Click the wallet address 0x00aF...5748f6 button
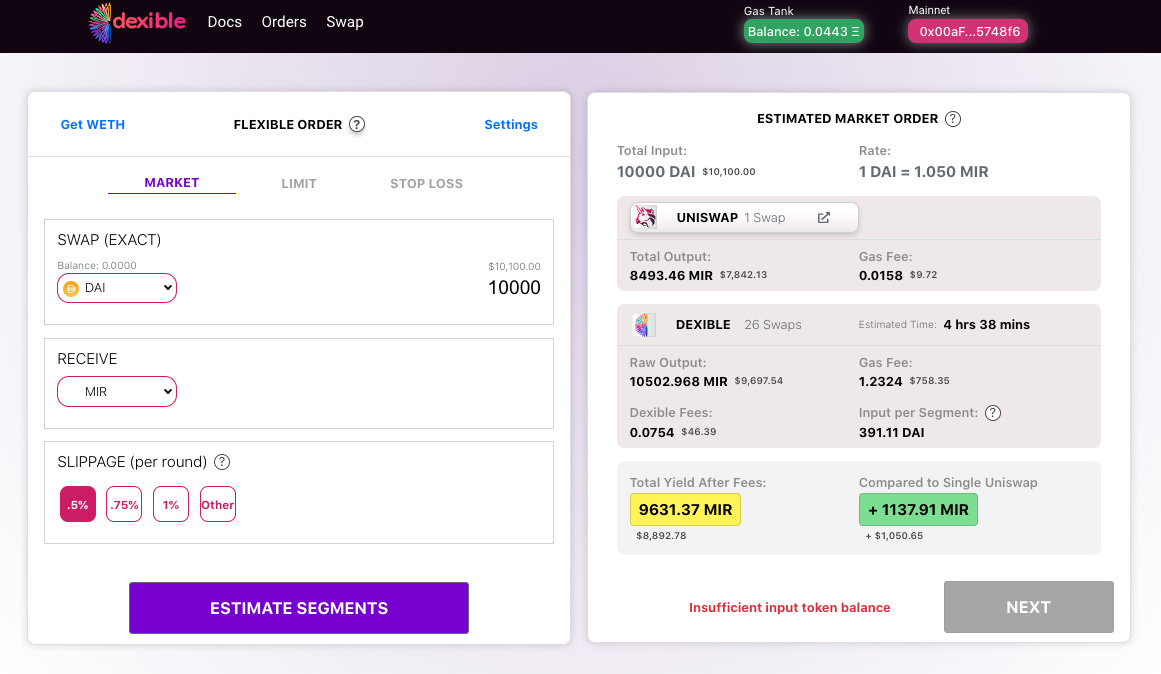 (968, 31)
